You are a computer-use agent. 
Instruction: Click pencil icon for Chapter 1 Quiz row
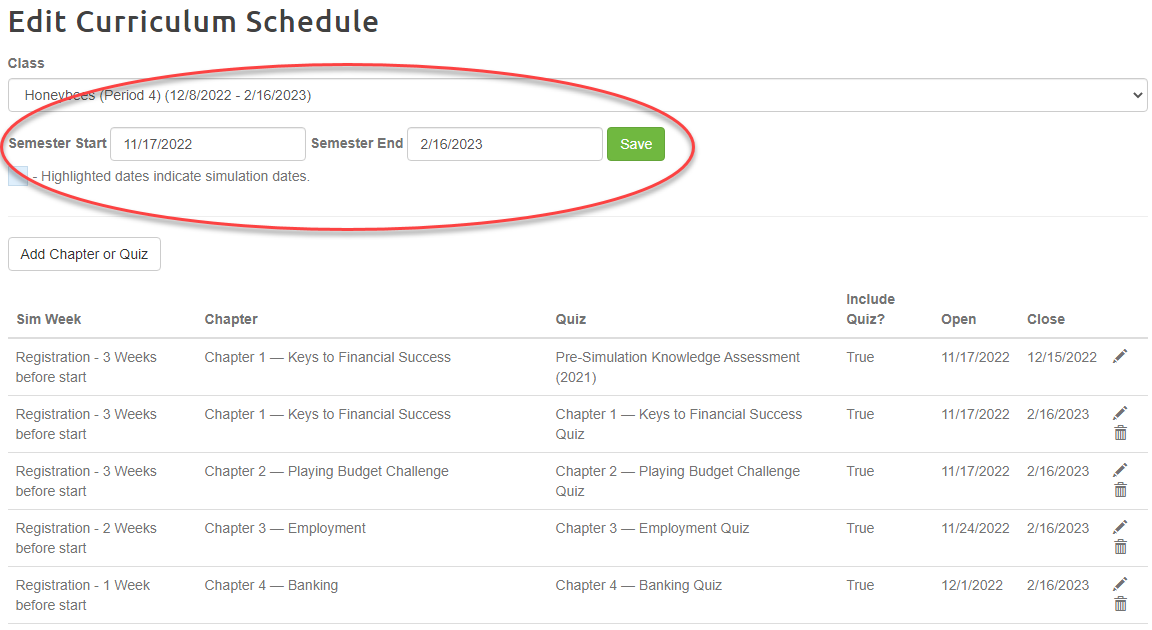coord(1120,413)
